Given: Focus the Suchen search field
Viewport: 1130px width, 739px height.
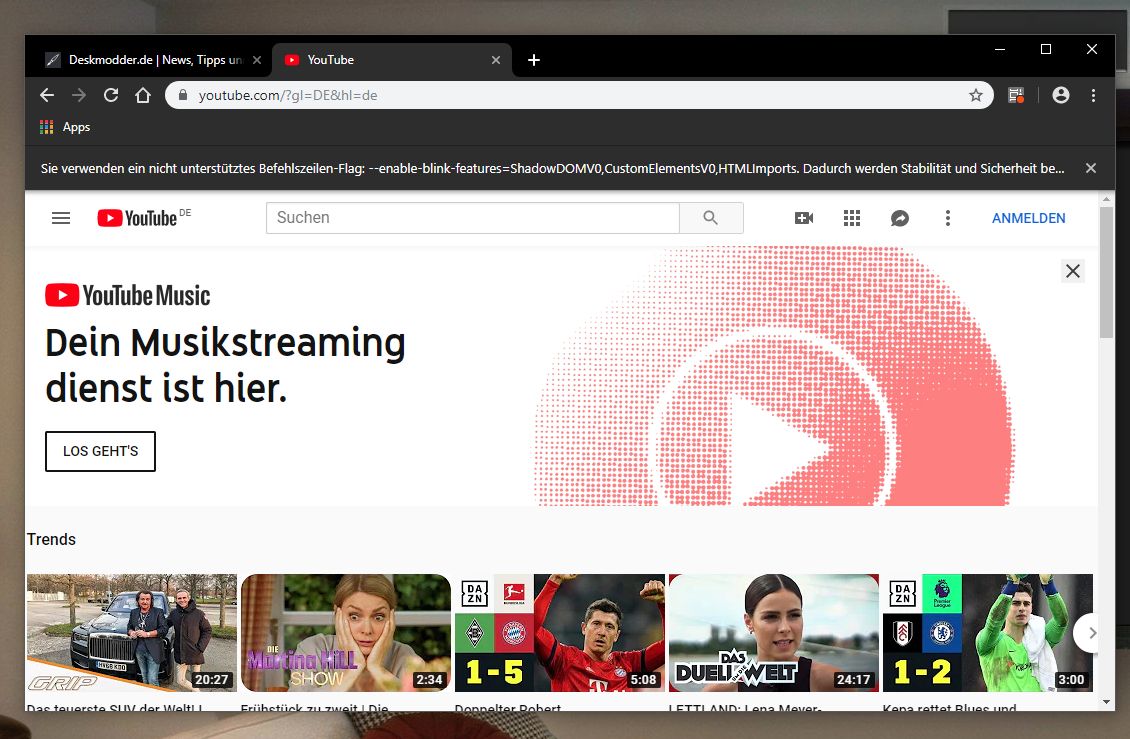Looking at the screenshot, I should click(473, 218).
